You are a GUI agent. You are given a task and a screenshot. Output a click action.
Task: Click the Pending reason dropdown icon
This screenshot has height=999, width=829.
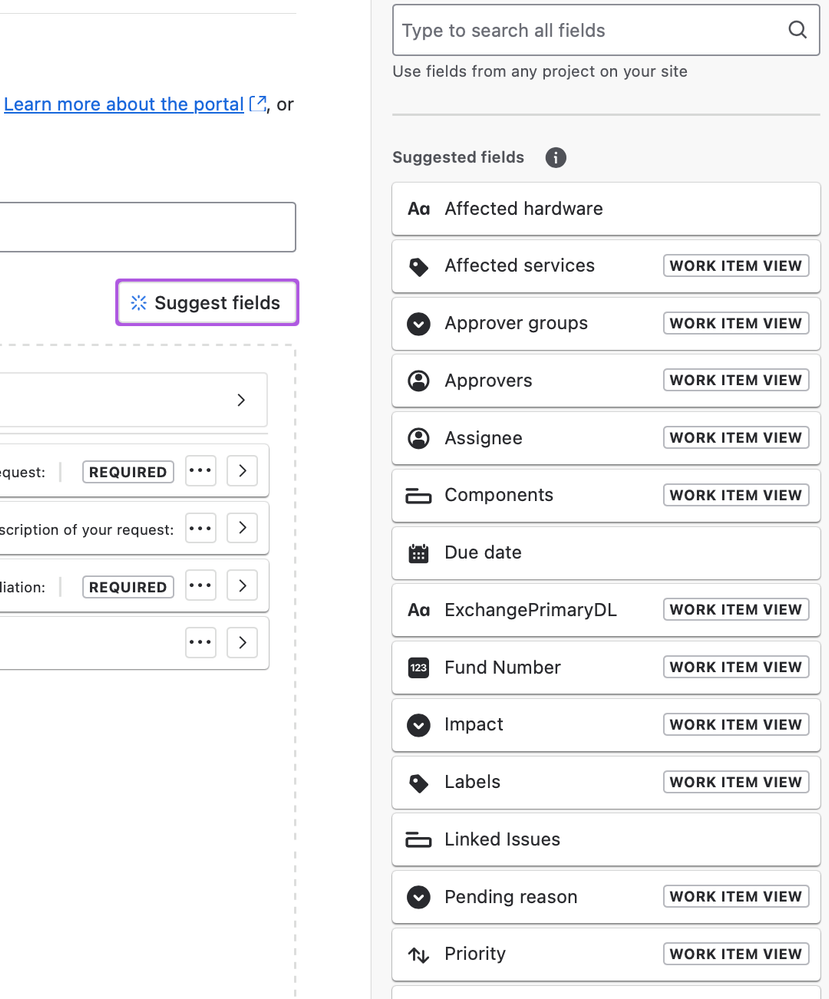[x=418, y=897]
